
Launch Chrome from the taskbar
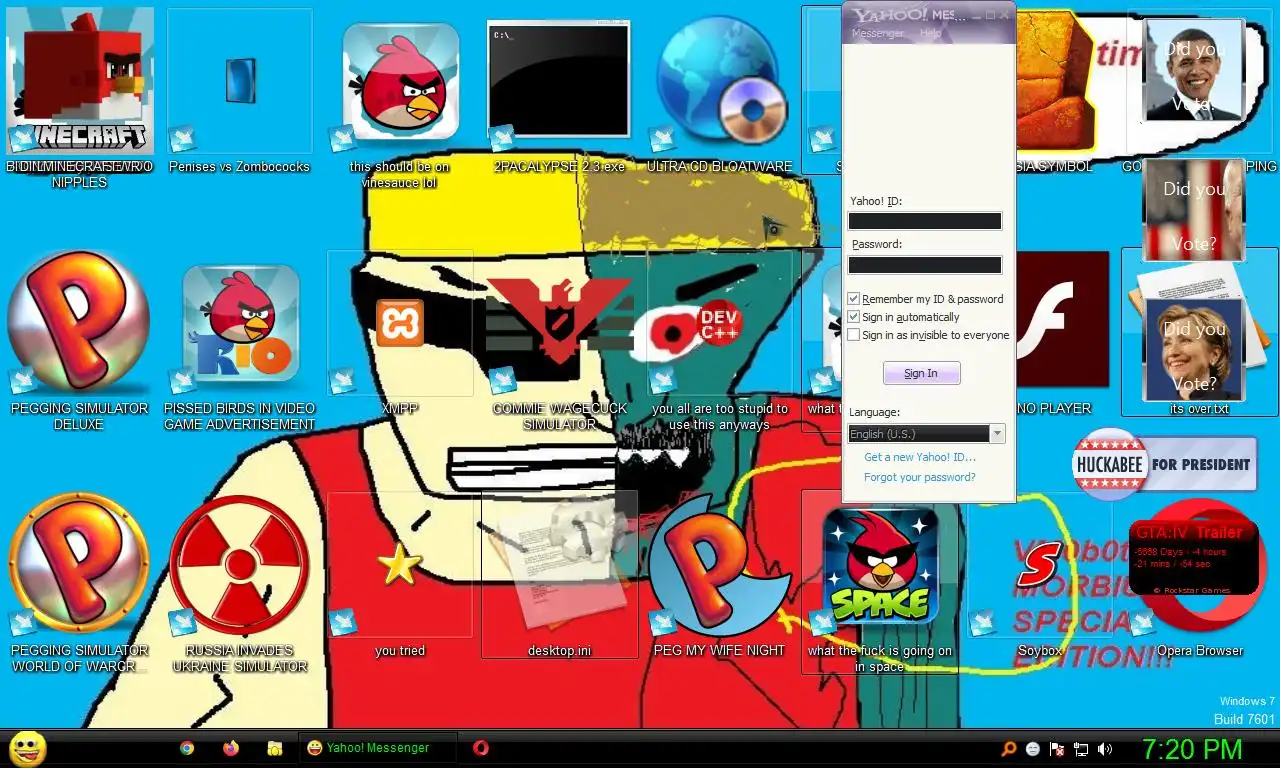[x=187, y=748]
